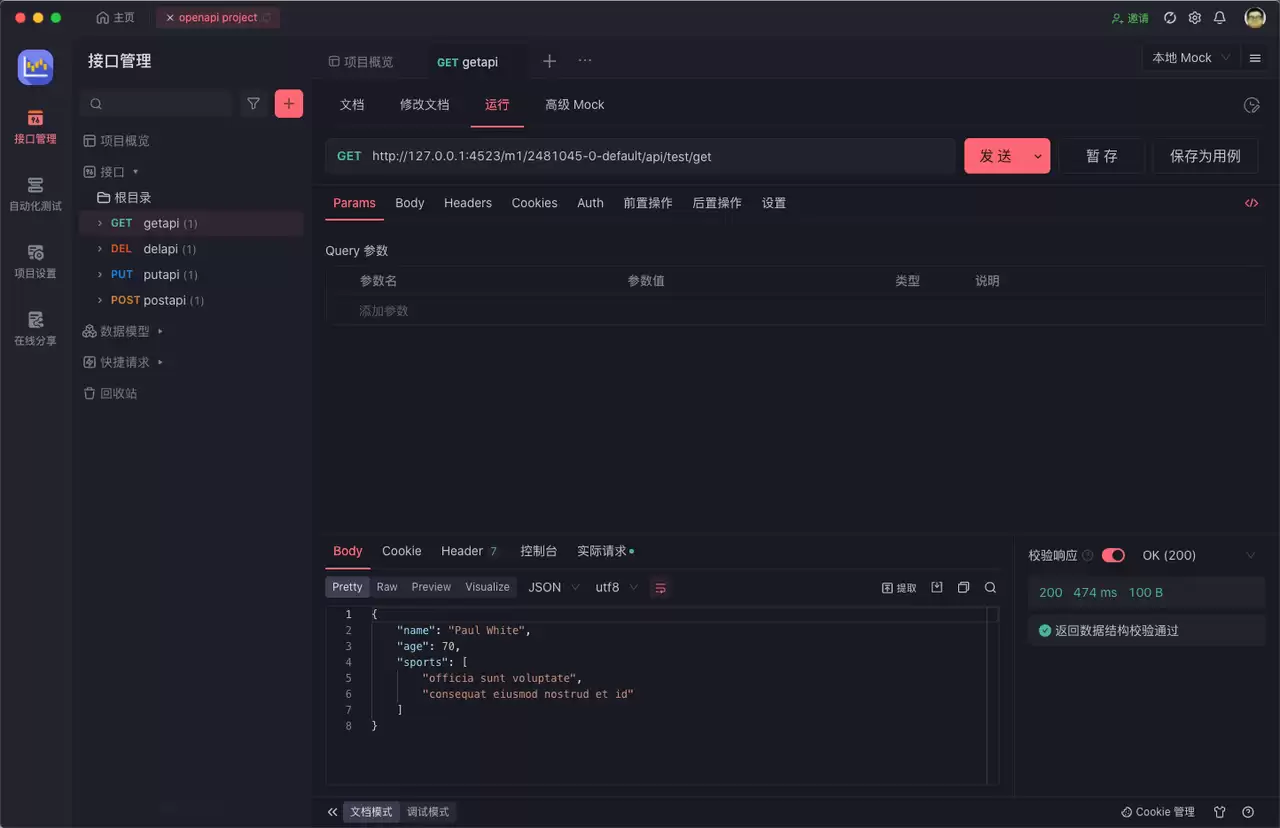1280x828 pixels.
Task: Click the notification bell icon
Action: 1220,18
